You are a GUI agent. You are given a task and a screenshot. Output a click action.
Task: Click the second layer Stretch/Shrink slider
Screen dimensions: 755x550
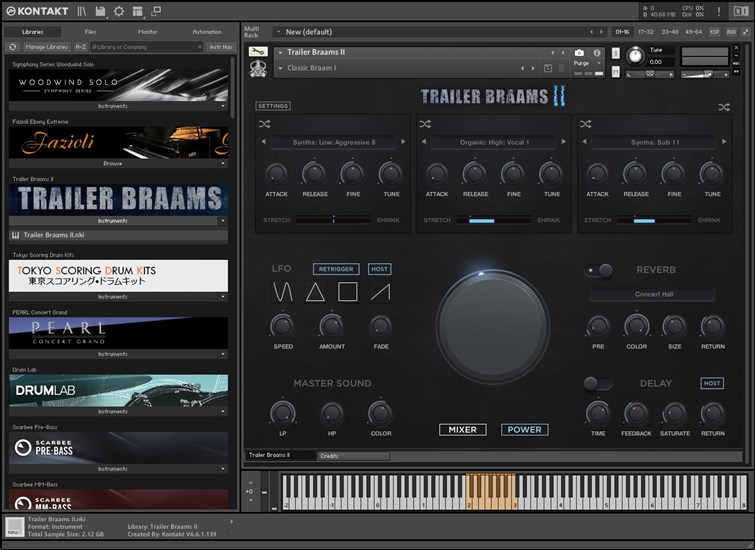coord(494,220)
